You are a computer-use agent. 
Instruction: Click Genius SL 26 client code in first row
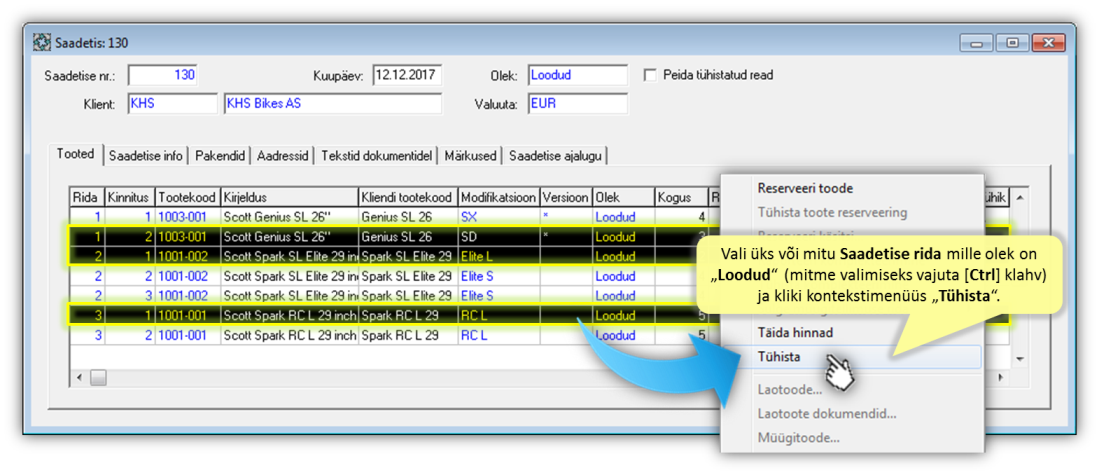tap(408, 216)
